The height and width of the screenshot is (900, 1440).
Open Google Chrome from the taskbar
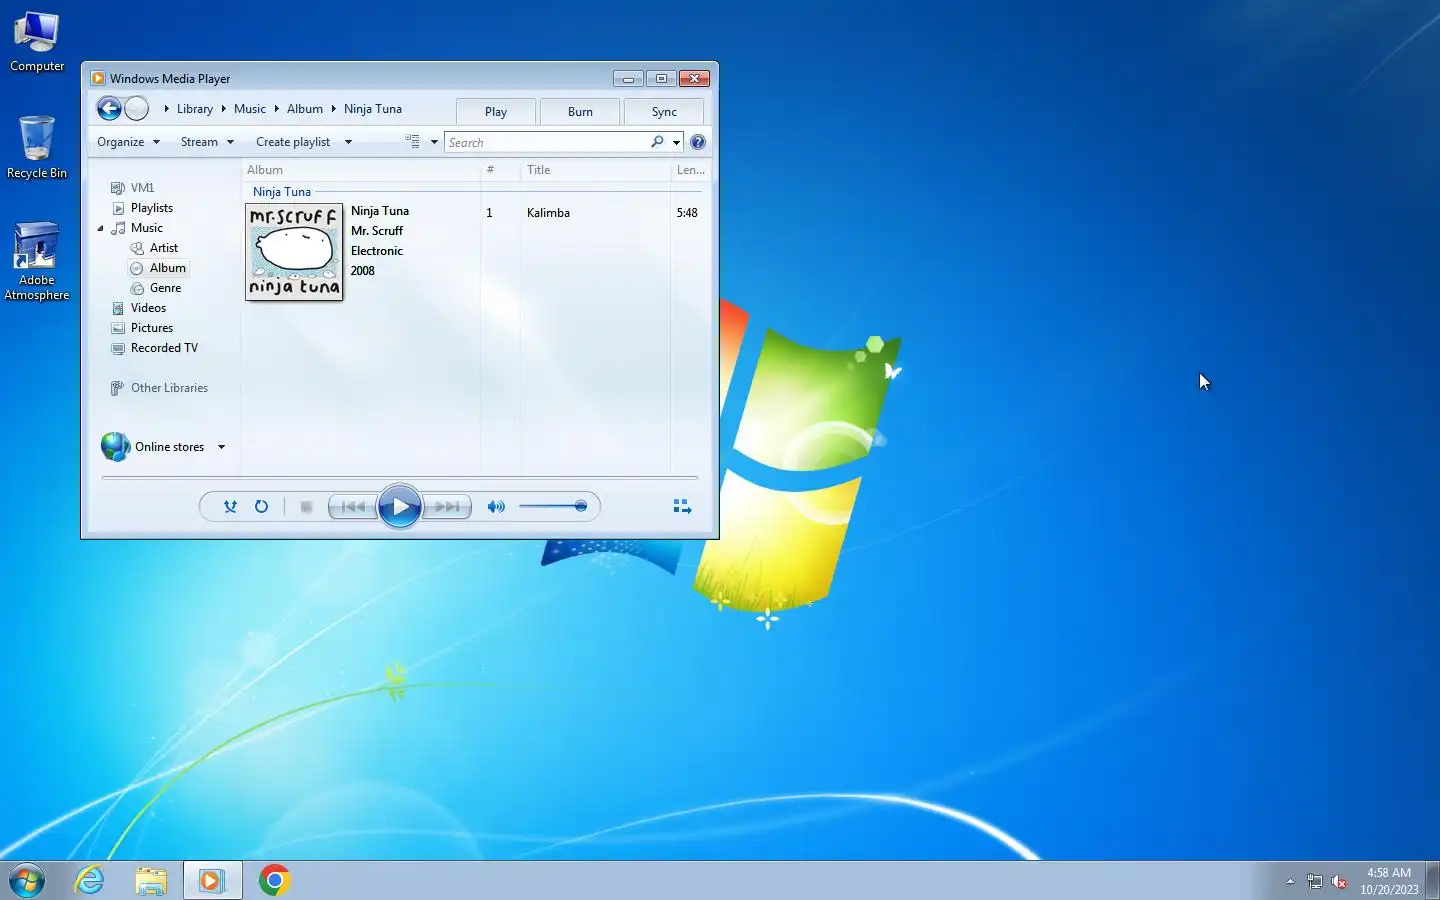274,880
